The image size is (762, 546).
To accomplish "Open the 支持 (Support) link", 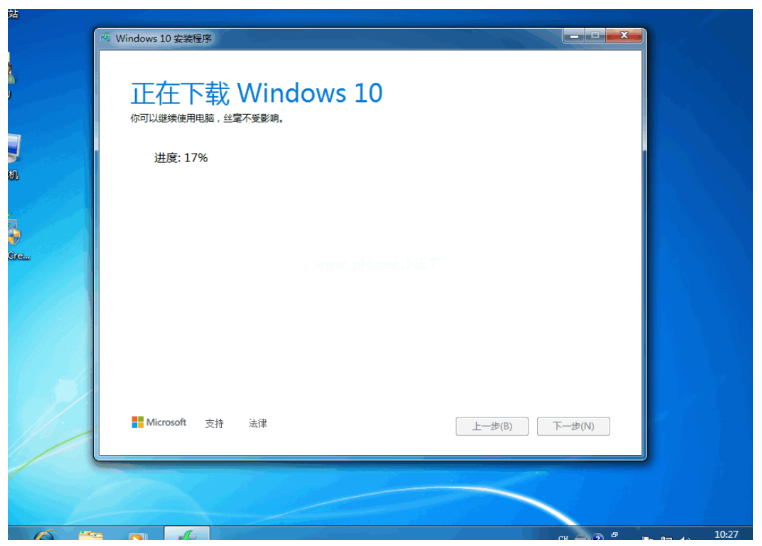I will [214, 424].
